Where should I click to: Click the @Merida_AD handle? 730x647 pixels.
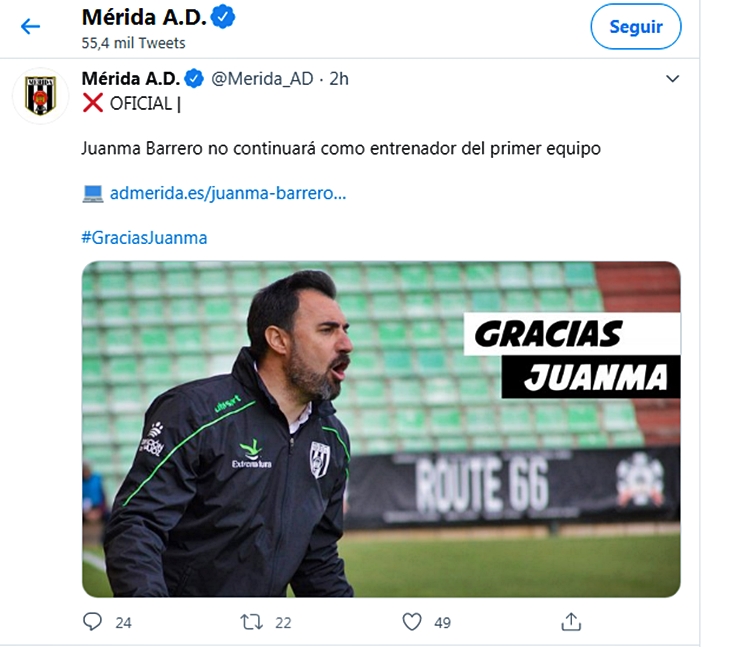tap(262, 79)
